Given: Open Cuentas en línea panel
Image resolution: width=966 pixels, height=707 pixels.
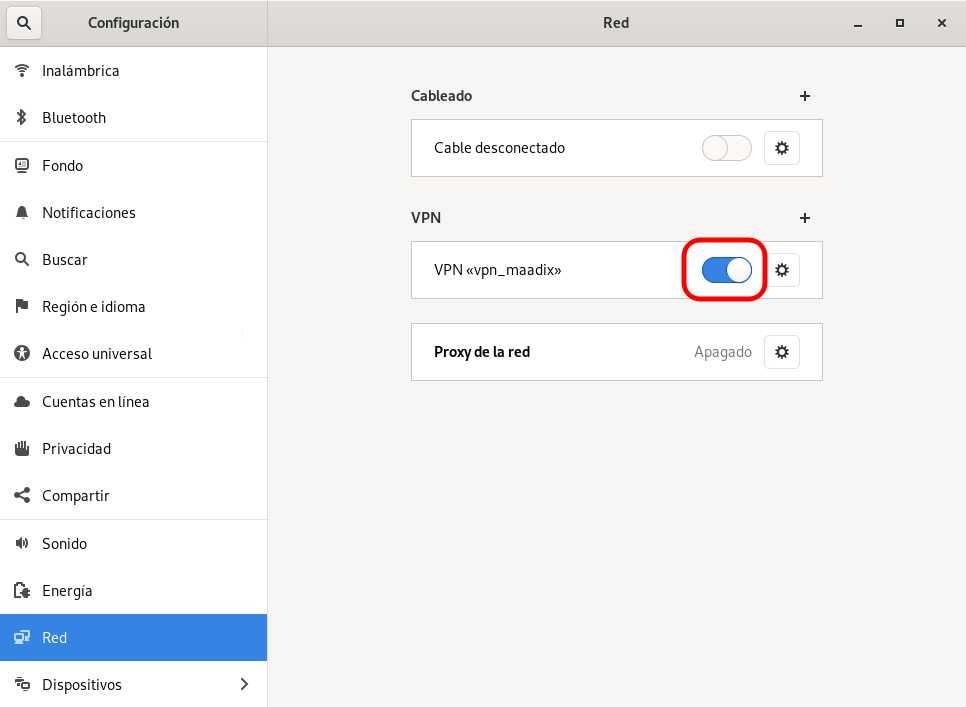Looking at the screenshot, I should click(x=134, y=402).
